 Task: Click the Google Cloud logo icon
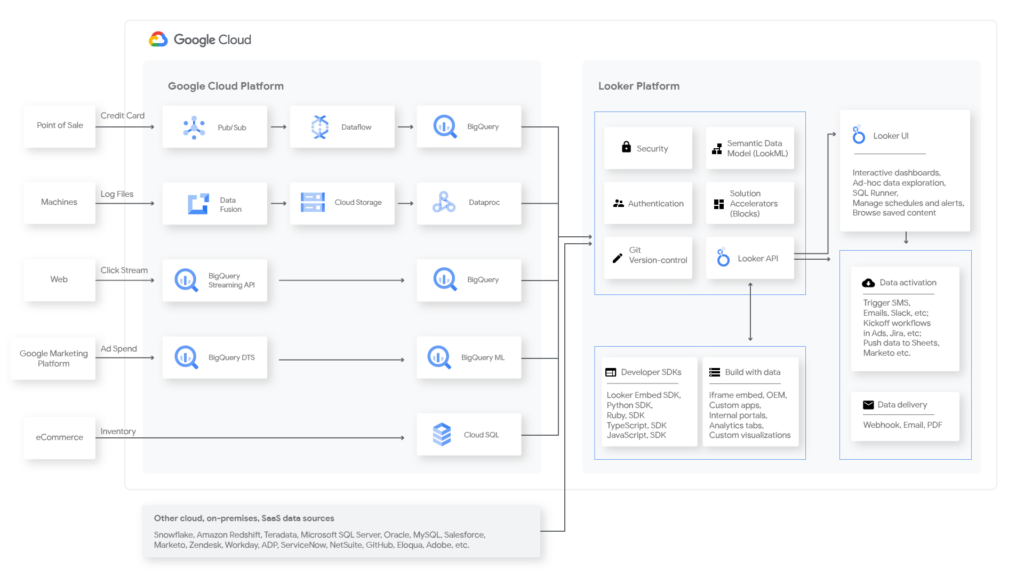(x=158, y=40)
